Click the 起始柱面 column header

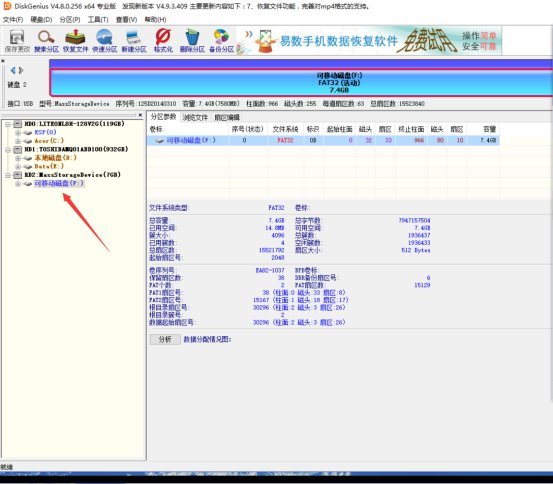coord(340,129)
